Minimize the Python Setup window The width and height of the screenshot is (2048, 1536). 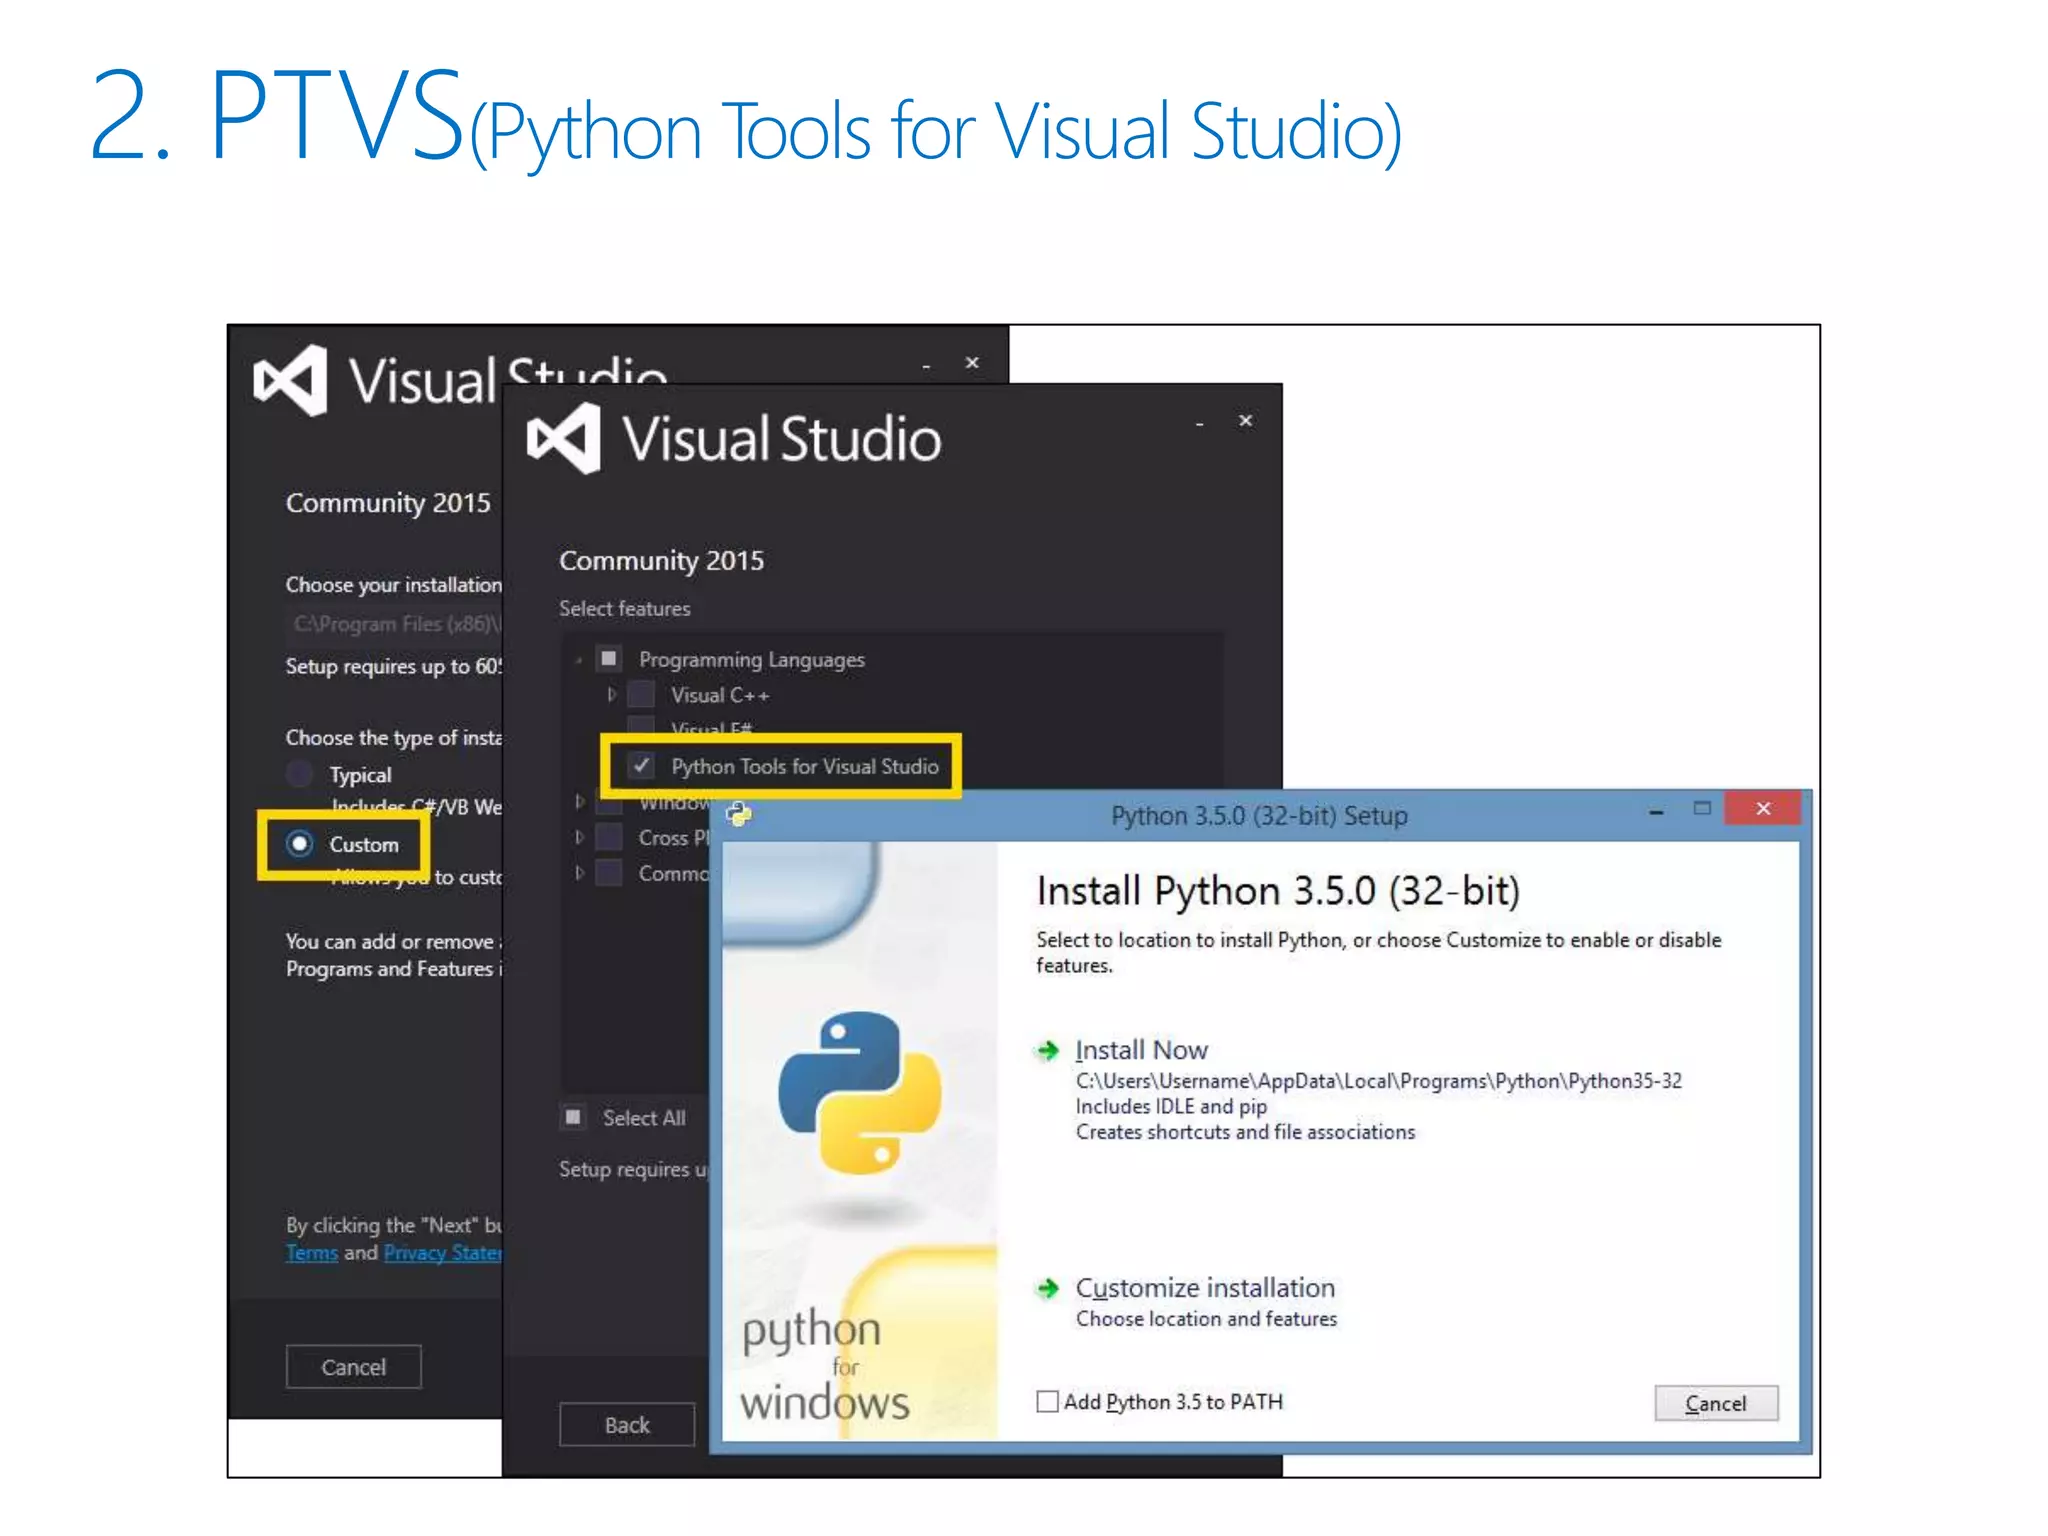coord(1656,811)
